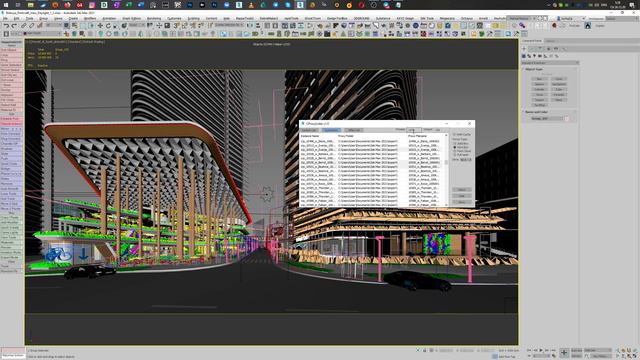Switch to highlighted middle tab in proxy dialog
Screen dimensions: 640x360
point(331,130)
